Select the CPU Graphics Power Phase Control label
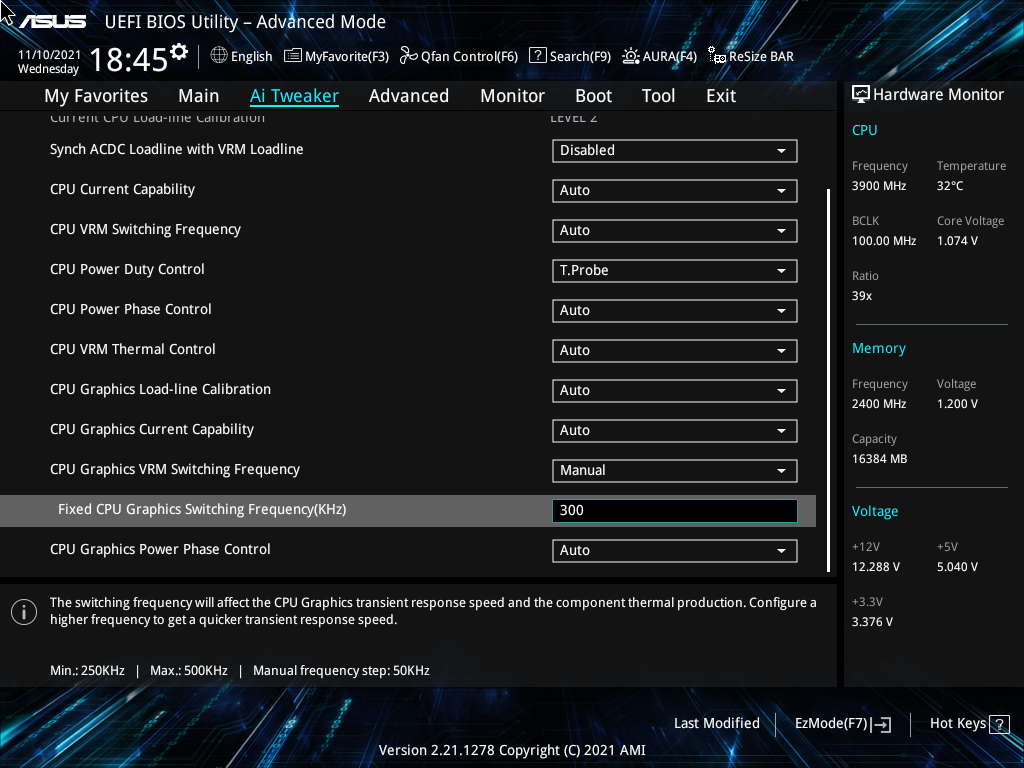This screenshot has height=768, width=1024. click(x=160, y=549)
